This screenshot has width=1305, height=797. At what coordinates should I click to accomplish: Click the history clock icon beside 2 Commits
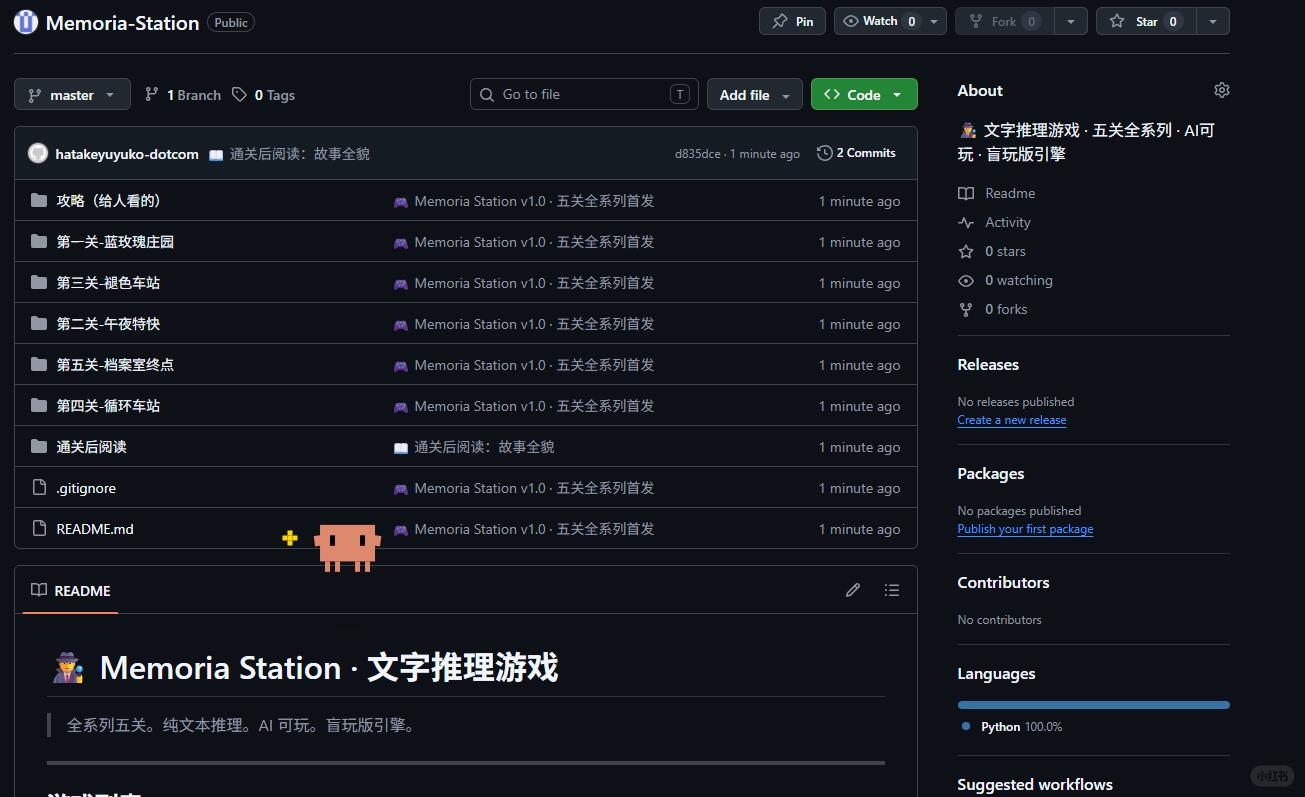click(825, 153)
